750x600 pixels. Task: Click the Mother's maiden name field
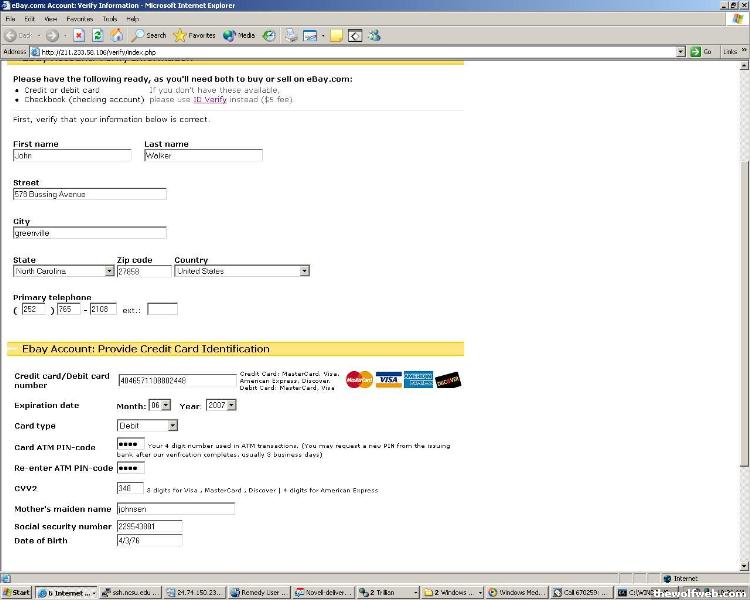(176, 509)
